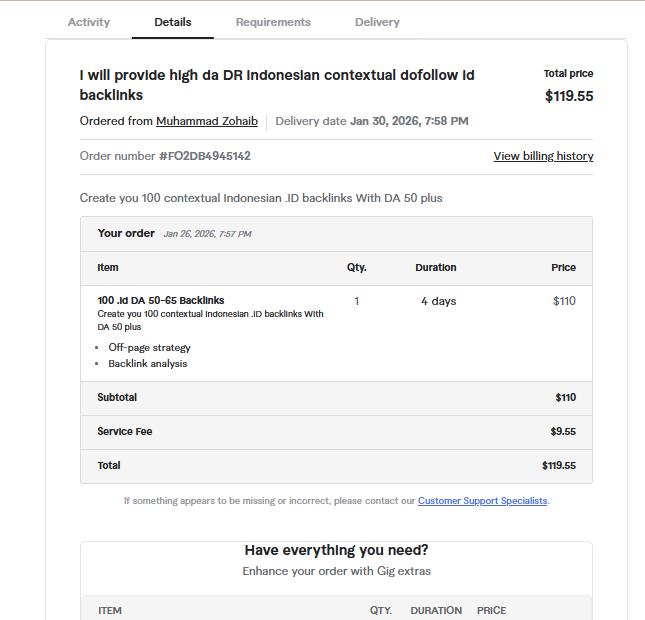Click the Subtotal row amount $110
Screen dimensions: 645x620
(565, 398)
